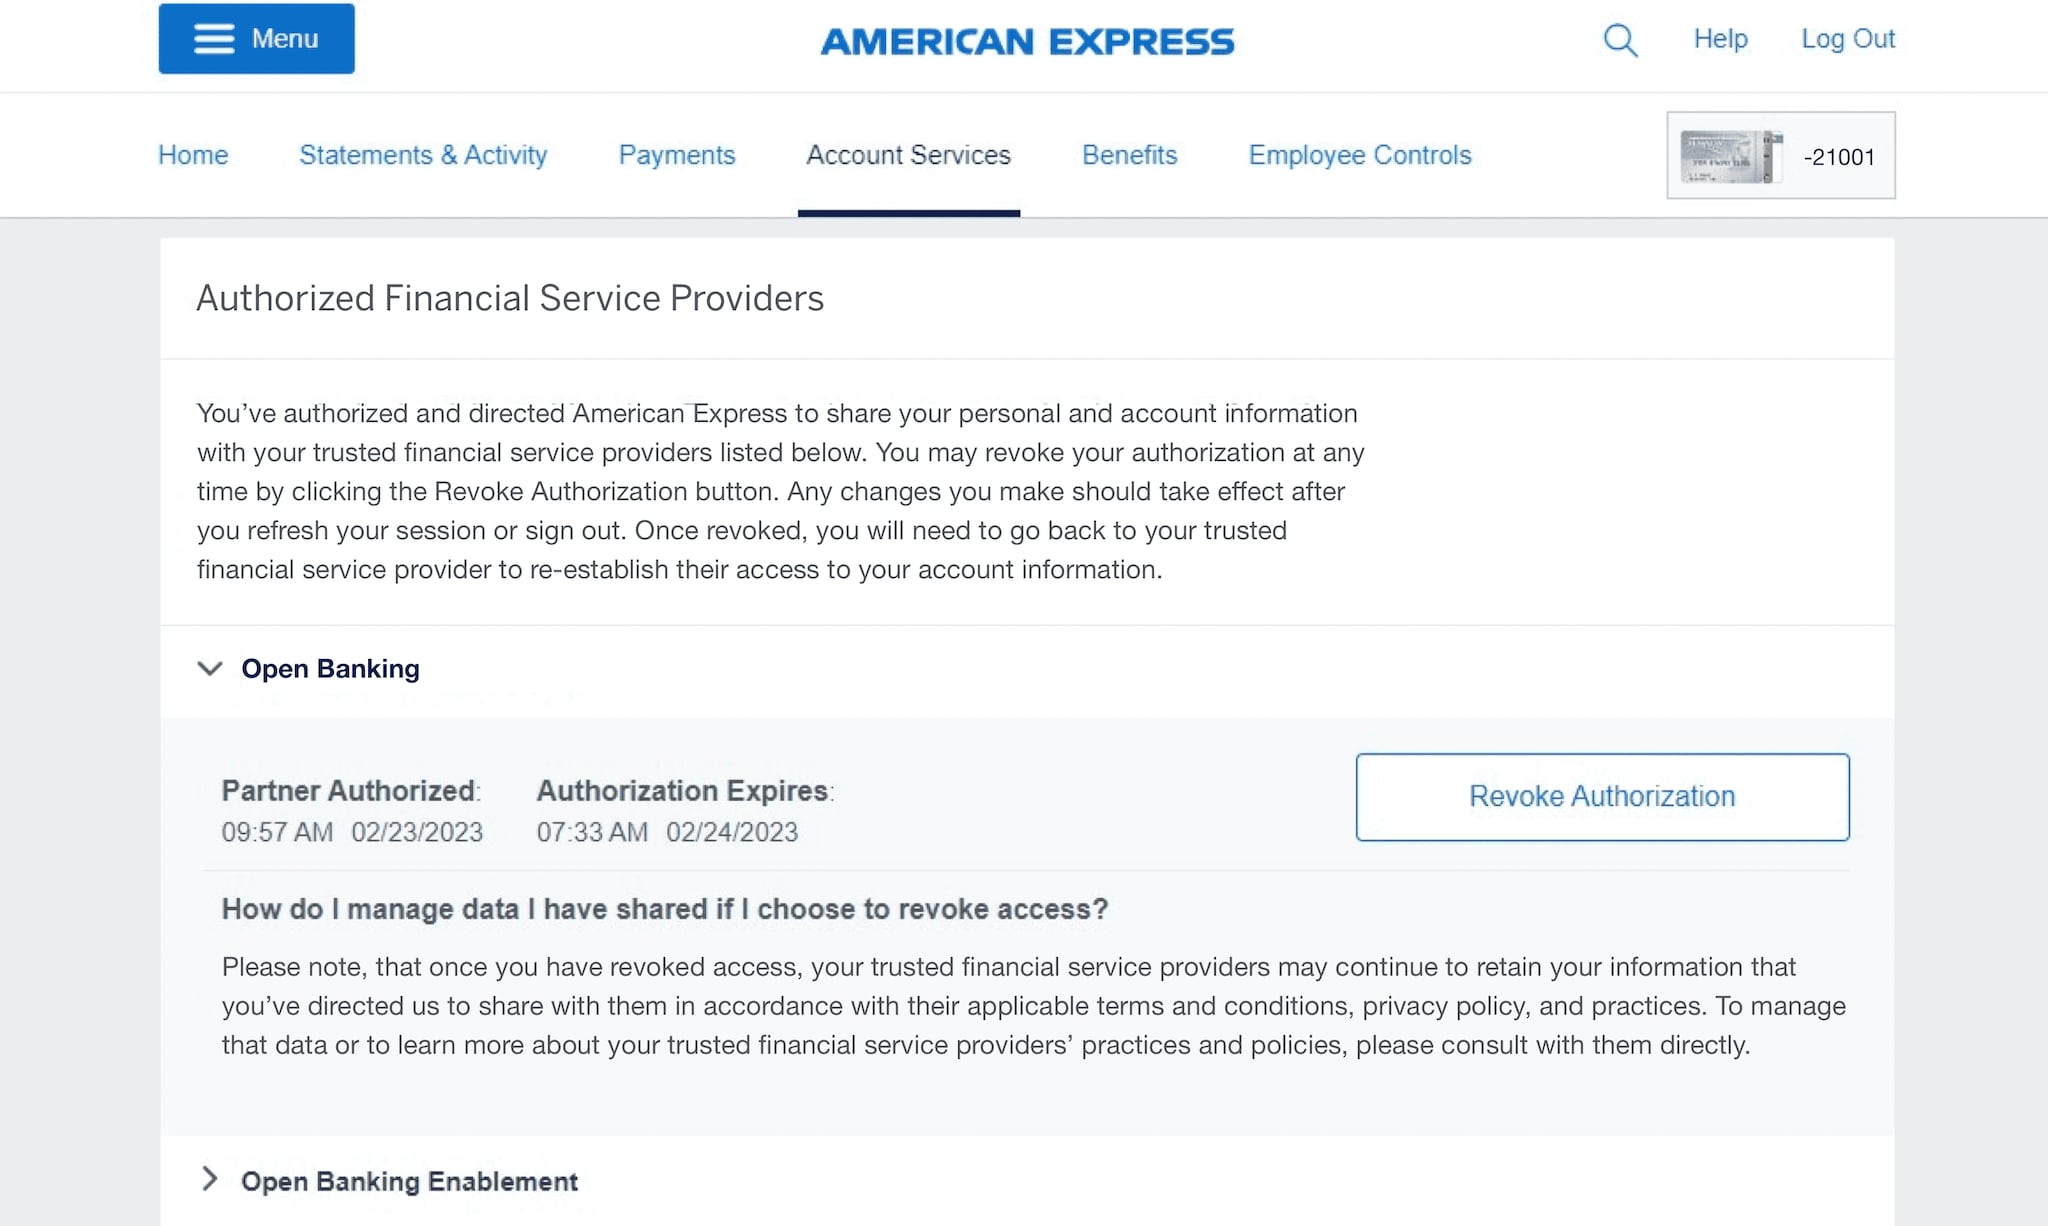Click the account number ending -21001

(1838, 157)
